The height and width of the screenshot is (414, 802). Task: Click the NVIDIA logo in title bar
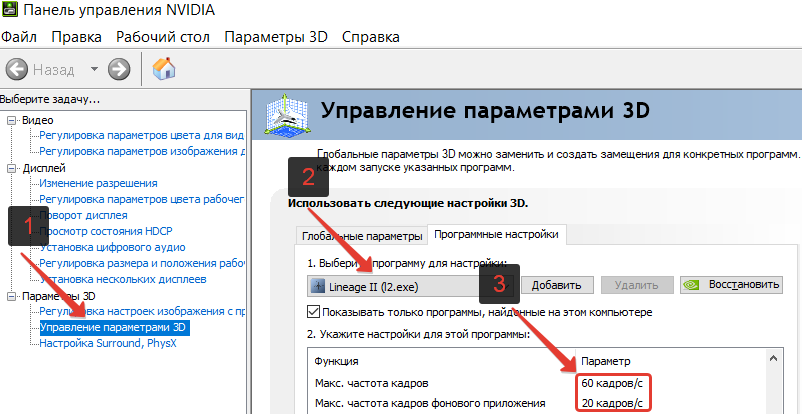coord(11,10)
